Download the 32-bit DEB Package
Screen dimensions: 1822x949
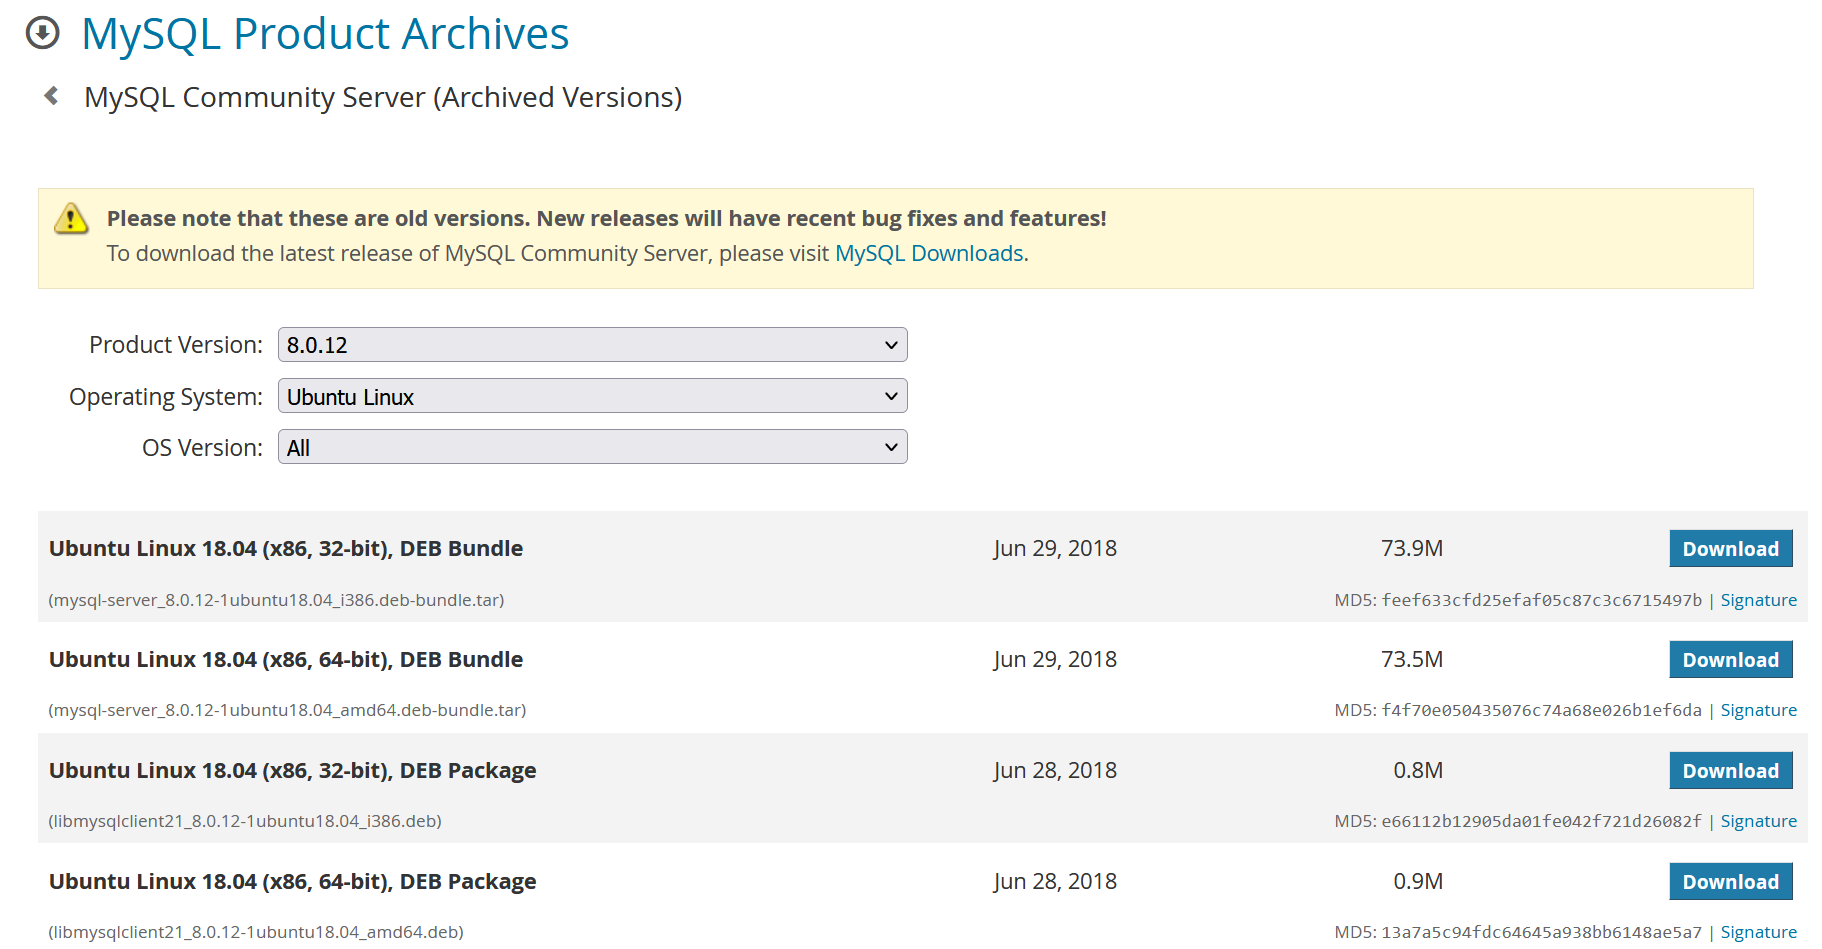click(x=1731, y=771)
